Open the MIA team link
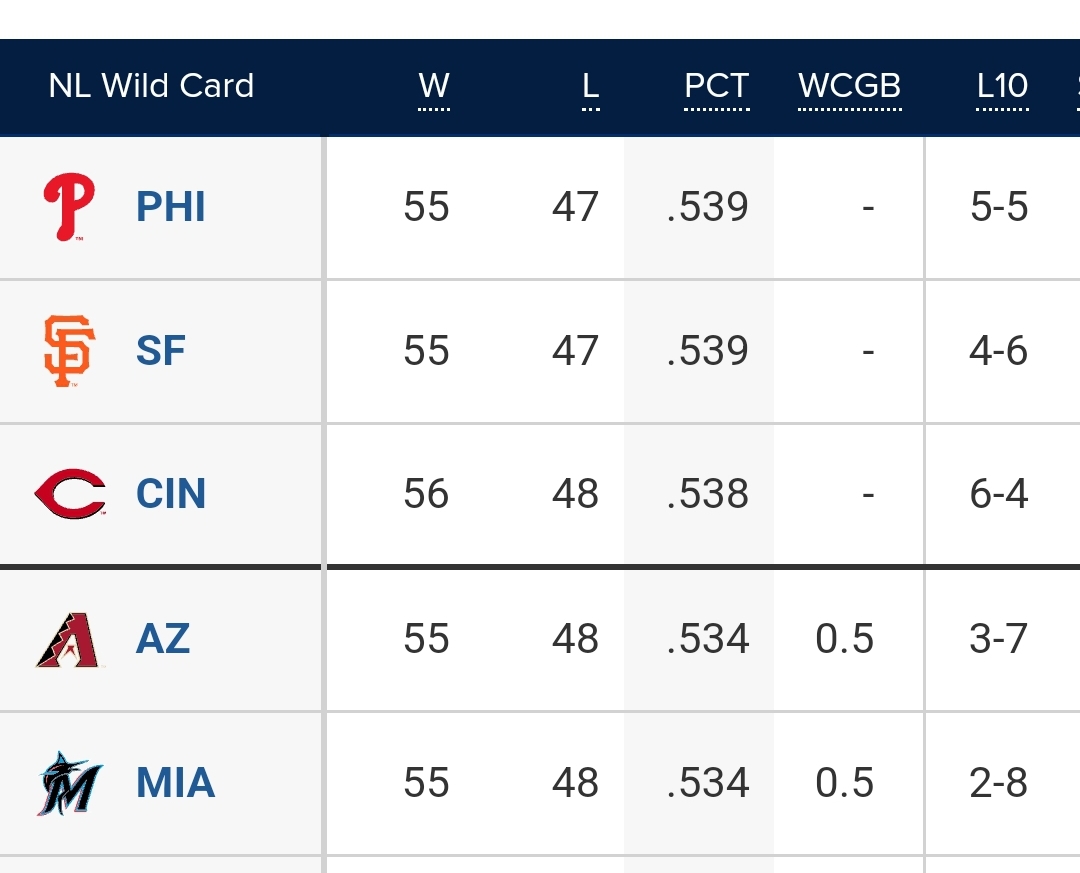Image resolution: width=1080 pixels, height=873 pixels. (175, 782)
